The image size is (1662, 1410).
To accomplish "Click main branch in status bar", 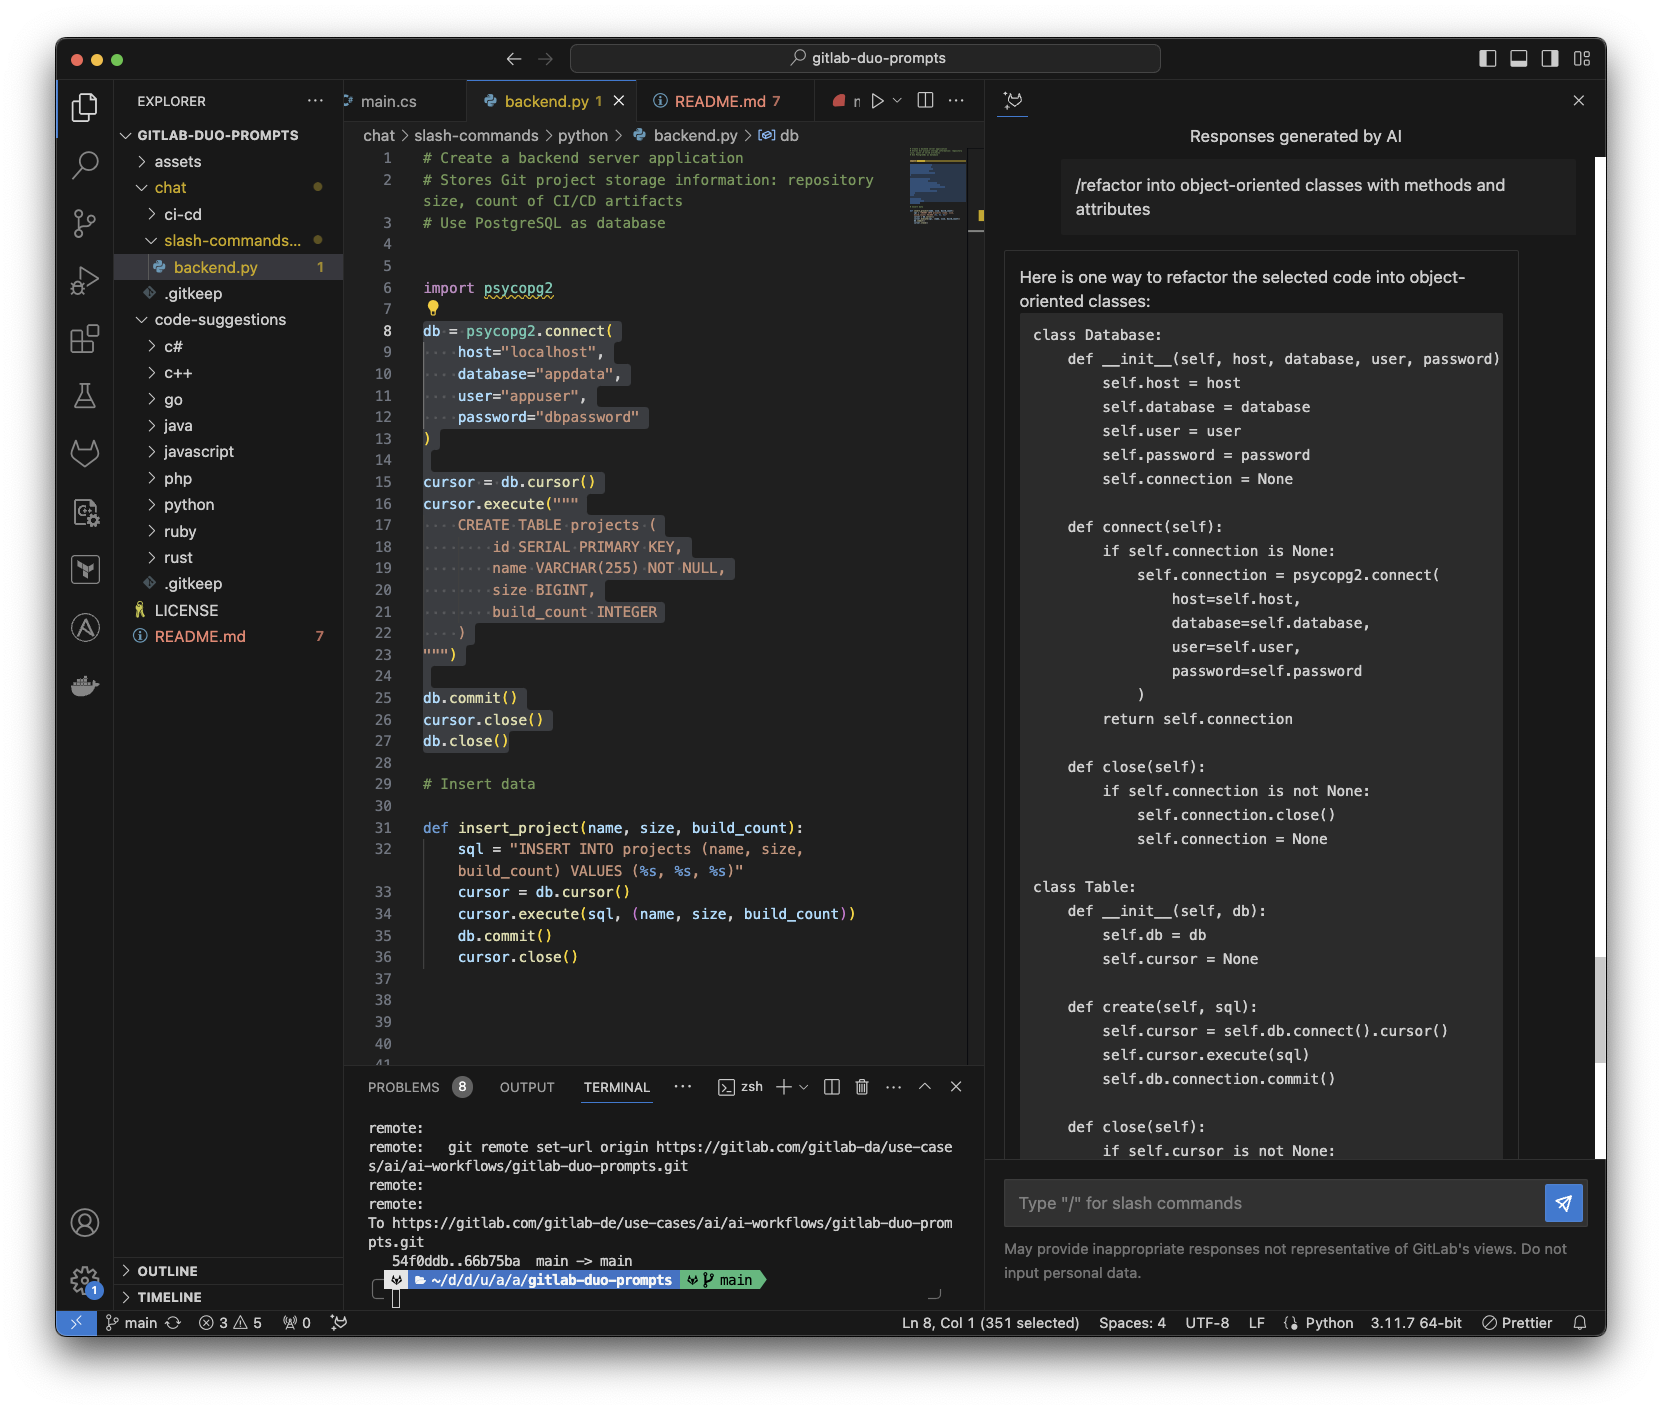I will [x=131, y=1322].
